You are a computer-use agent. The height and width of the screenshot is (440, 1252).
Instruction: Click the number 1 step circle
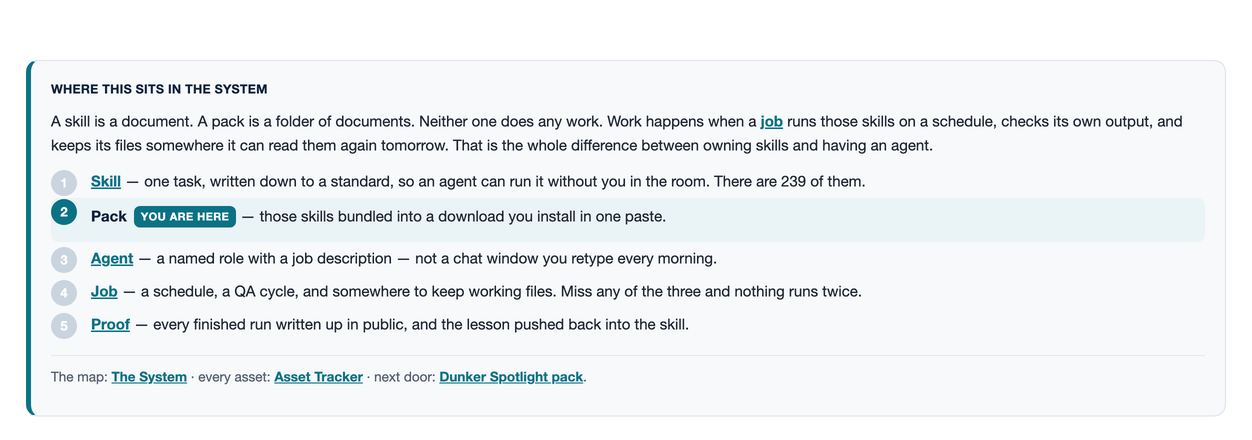point(64,182)
